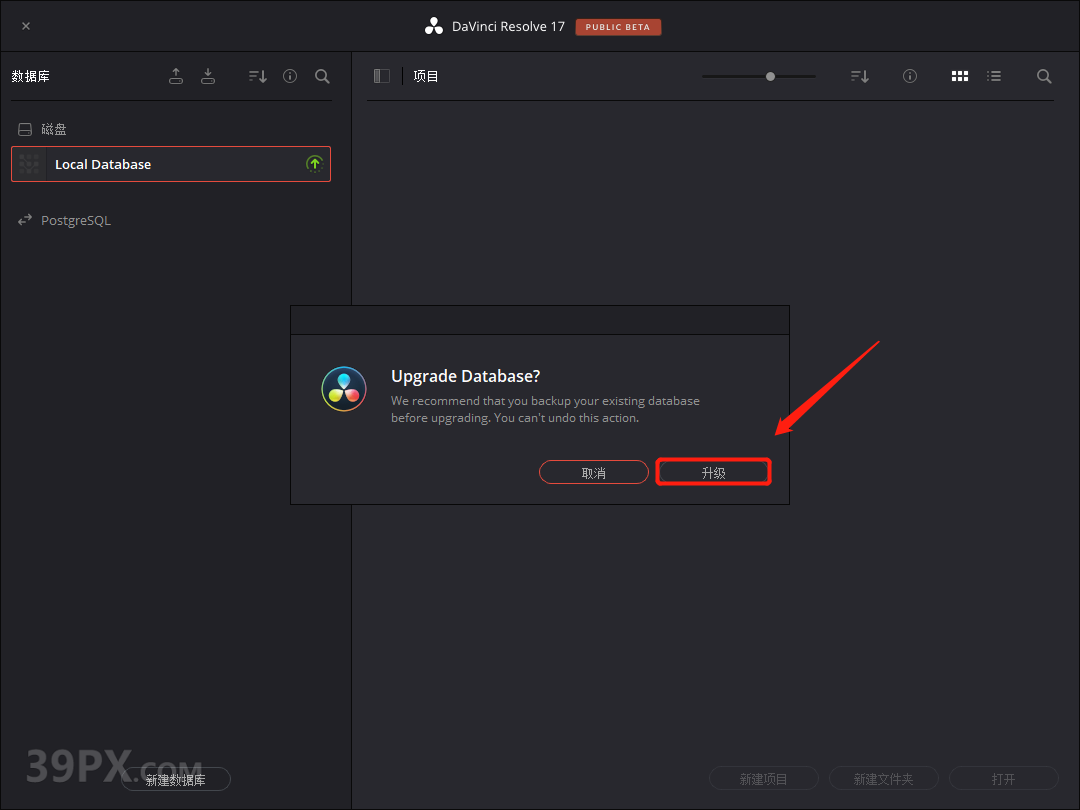Switch projects to thumbnail grid view
Image resolution: width=1080 pixels, height=810 pixels.
[959, 76]
